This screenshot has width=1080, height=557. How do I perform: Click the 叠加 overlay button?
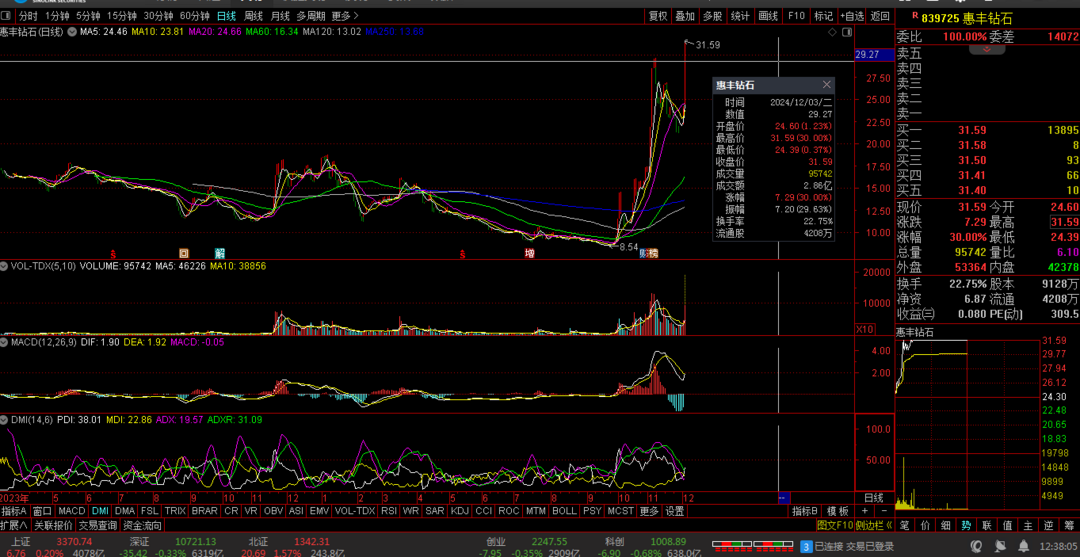click(685, 15)
